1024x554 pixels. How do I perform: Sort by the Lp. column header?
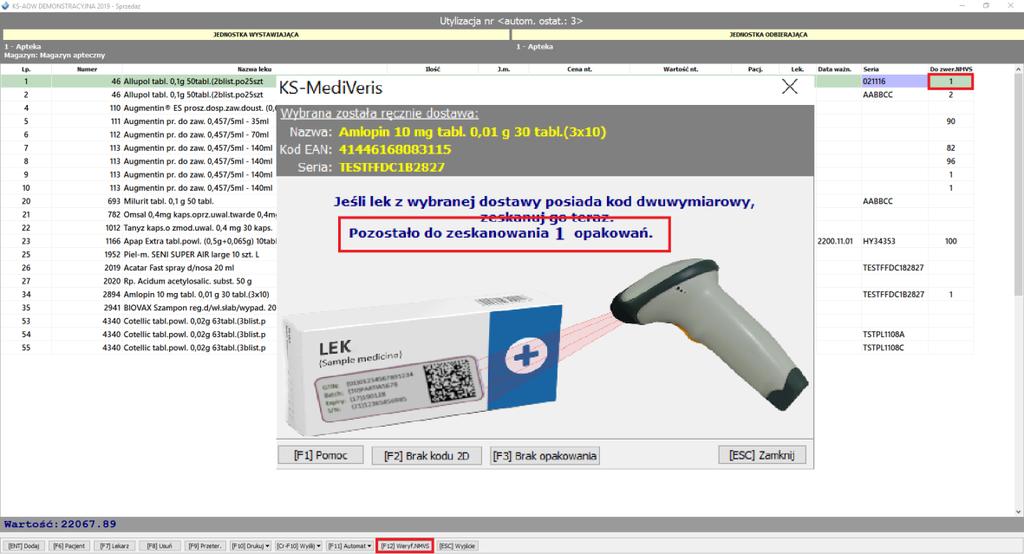tap(26, 69)
